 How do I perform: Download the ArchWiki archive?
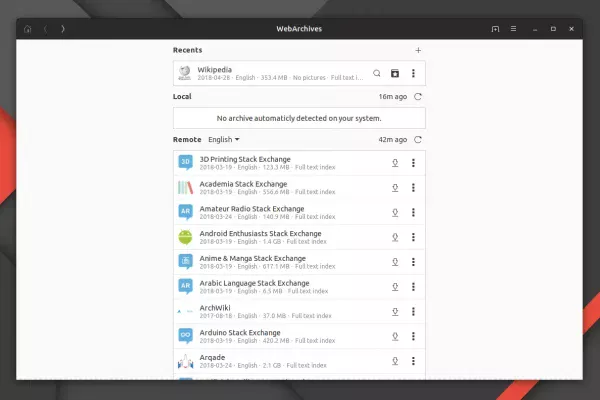coord(395,312)
